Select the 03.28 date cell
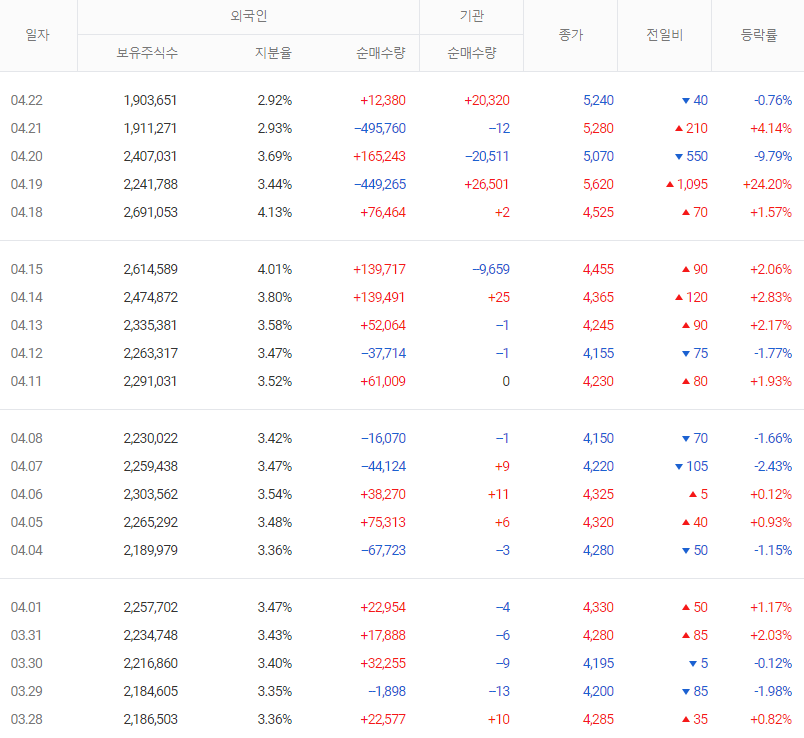Viewport: 804px width, 738px height. tap(27, 720)
